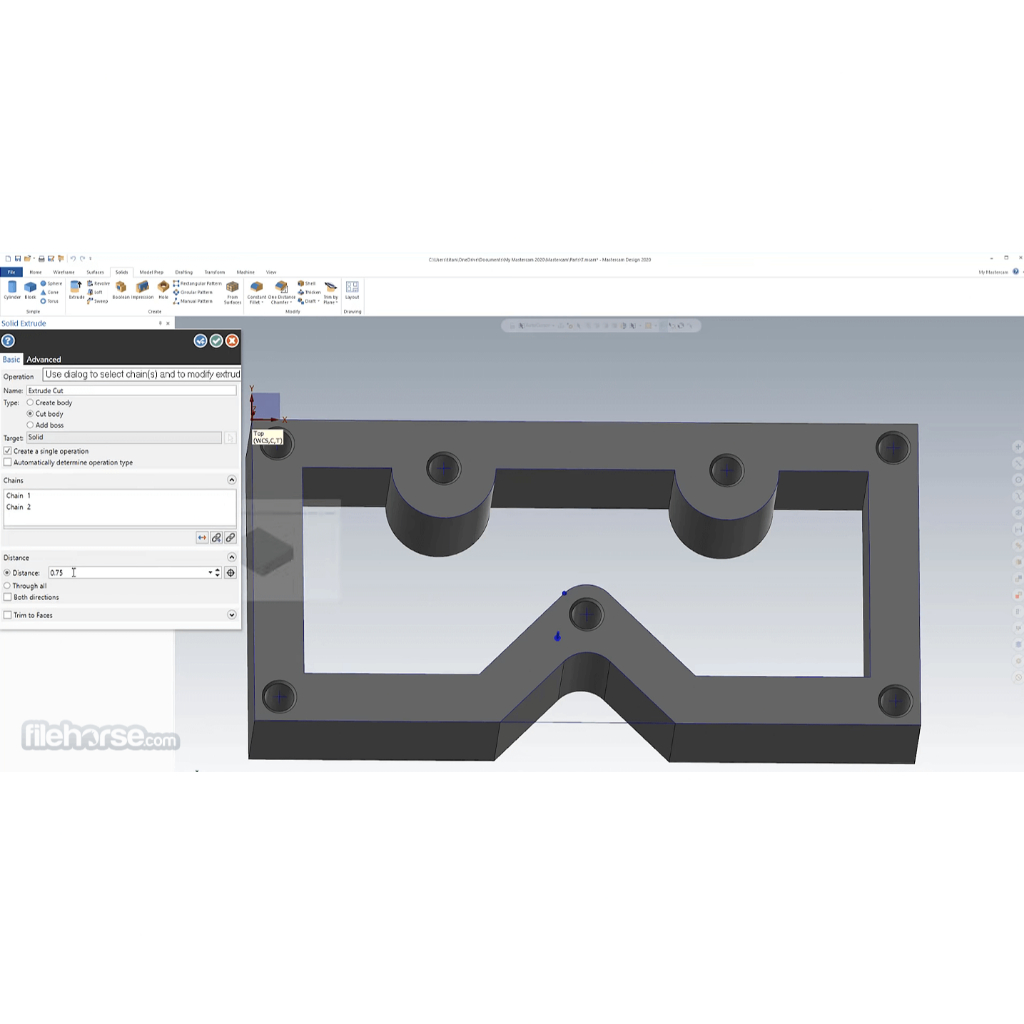Uncheck Create a single operation
This screenshot has width=1024, height=1024.
coord(8,451)
